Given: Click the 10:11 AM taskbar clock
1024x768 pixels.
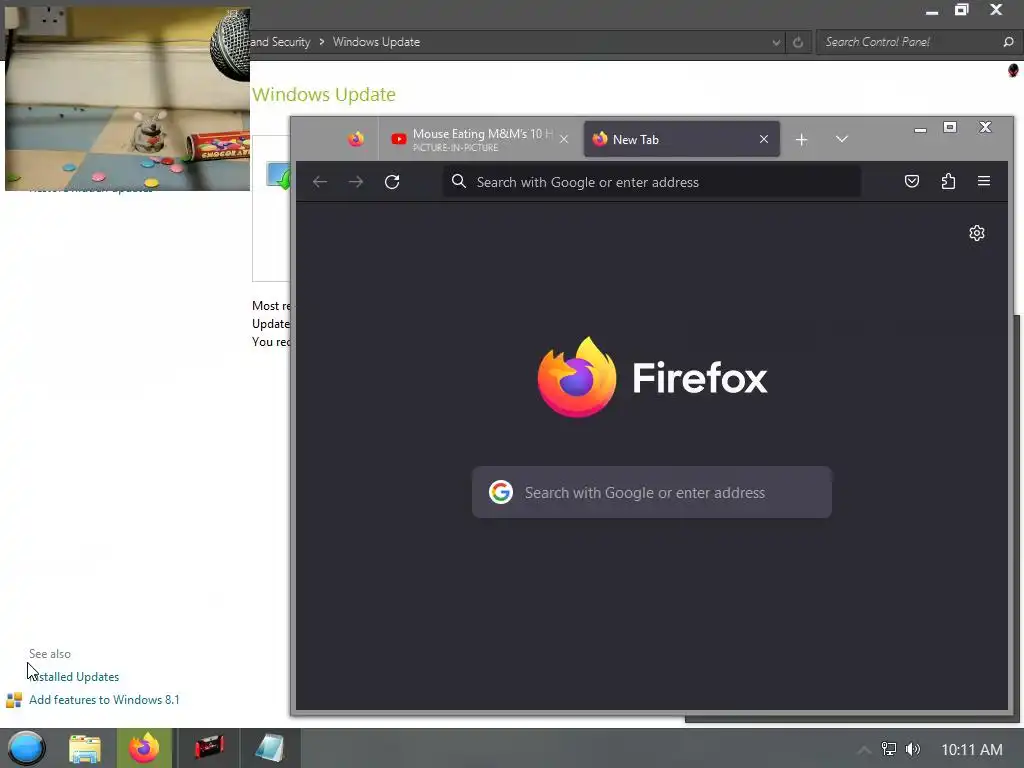Looking at the screenshot, I should (972, 750).
